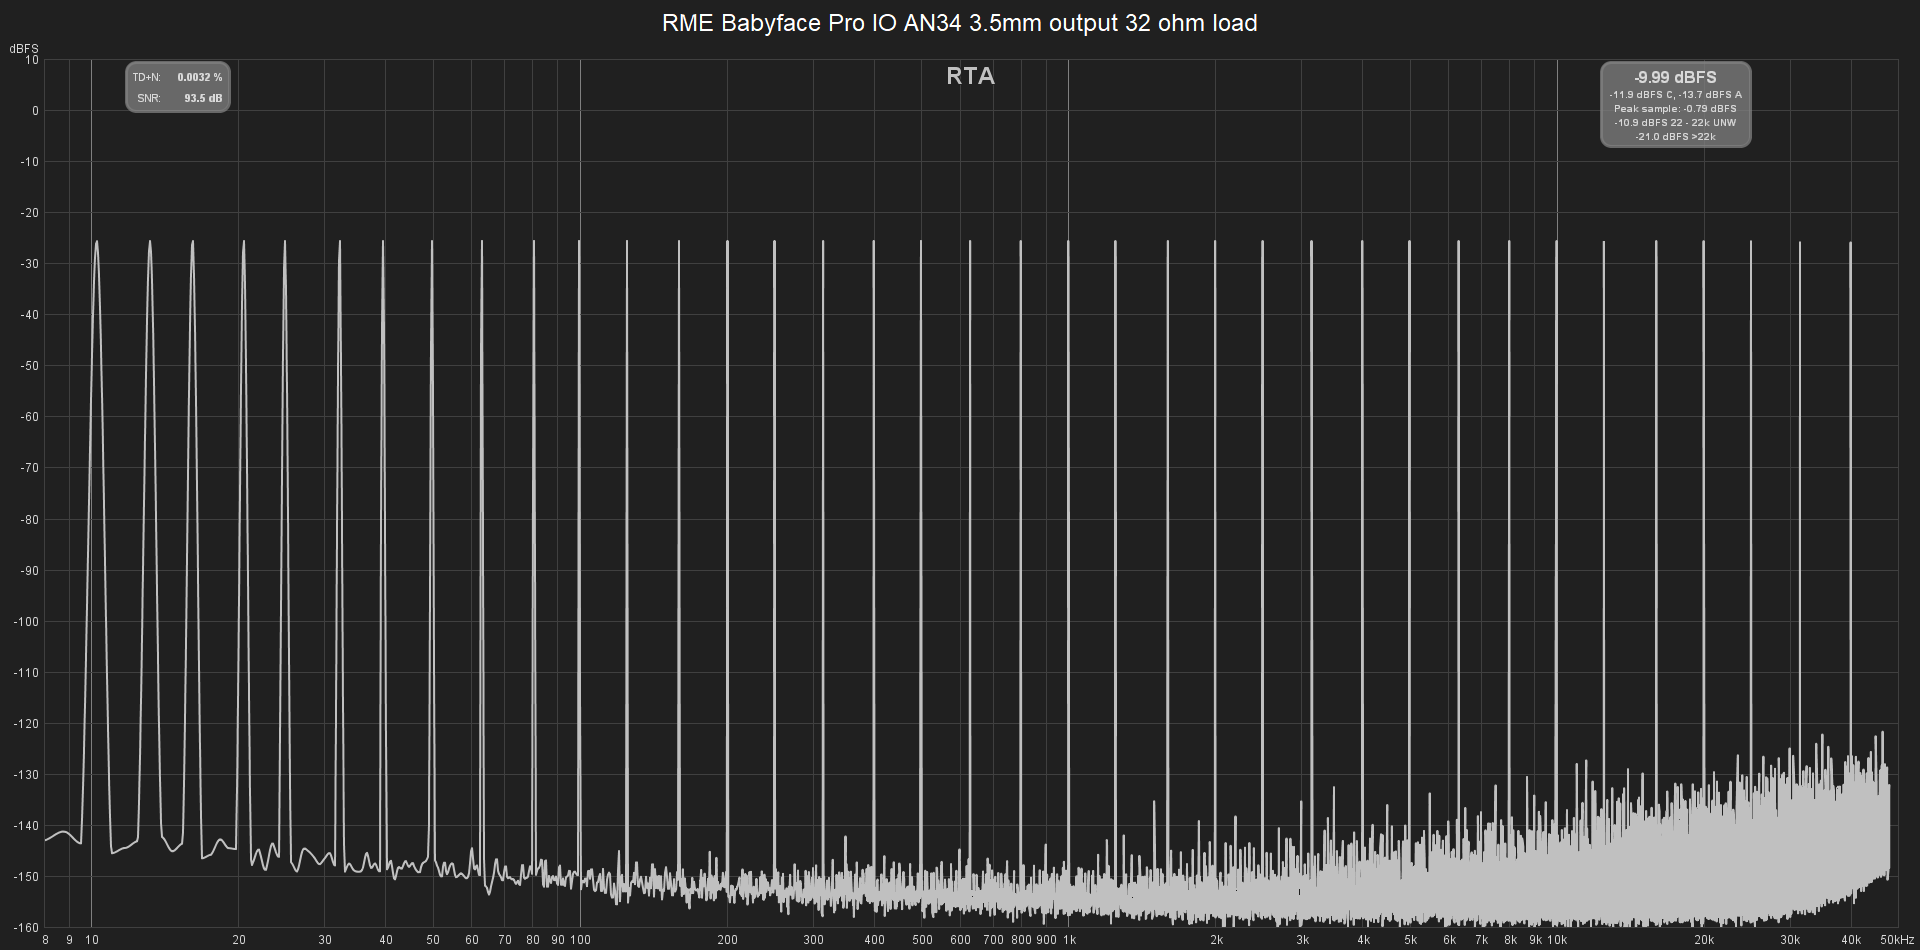The height and width of the screenshot is (950, 1920).
Task: Click the 500 label on the frequency axis
Action: (922, 940)
